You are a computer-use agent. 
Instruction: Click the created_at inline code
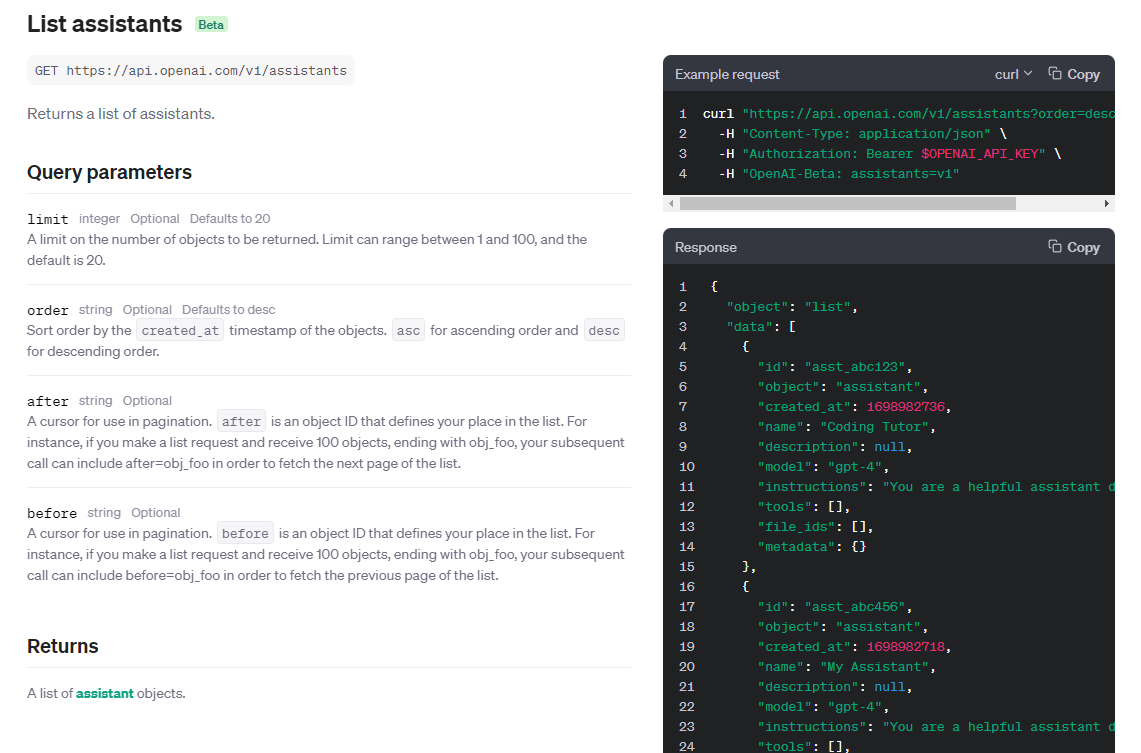click(x=180, y=330)
